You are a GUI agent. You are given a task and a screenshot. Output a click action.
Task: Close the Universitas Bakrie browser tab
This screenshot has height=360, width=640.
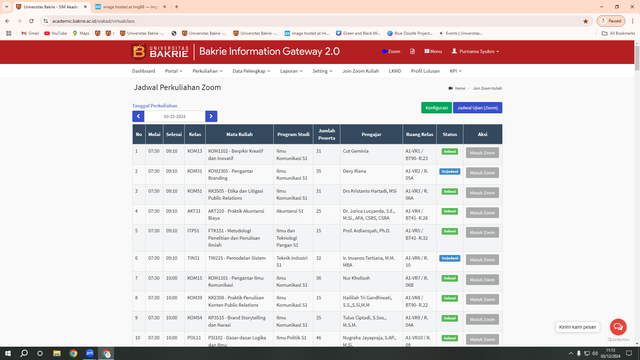tap(85, 7)
